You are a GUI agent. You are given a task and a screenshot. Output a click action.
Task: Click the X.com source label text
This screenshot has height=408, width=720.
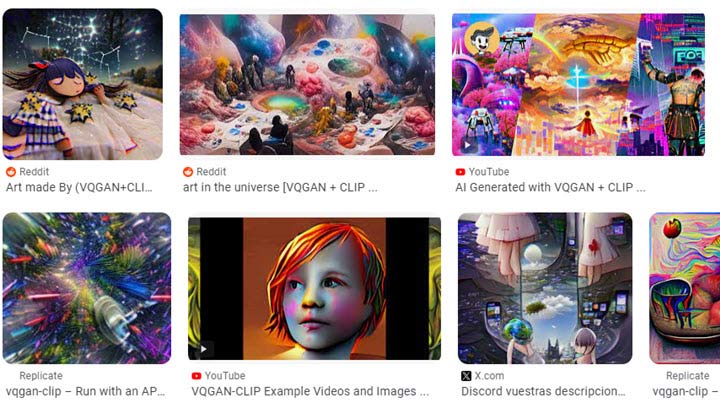489,376
